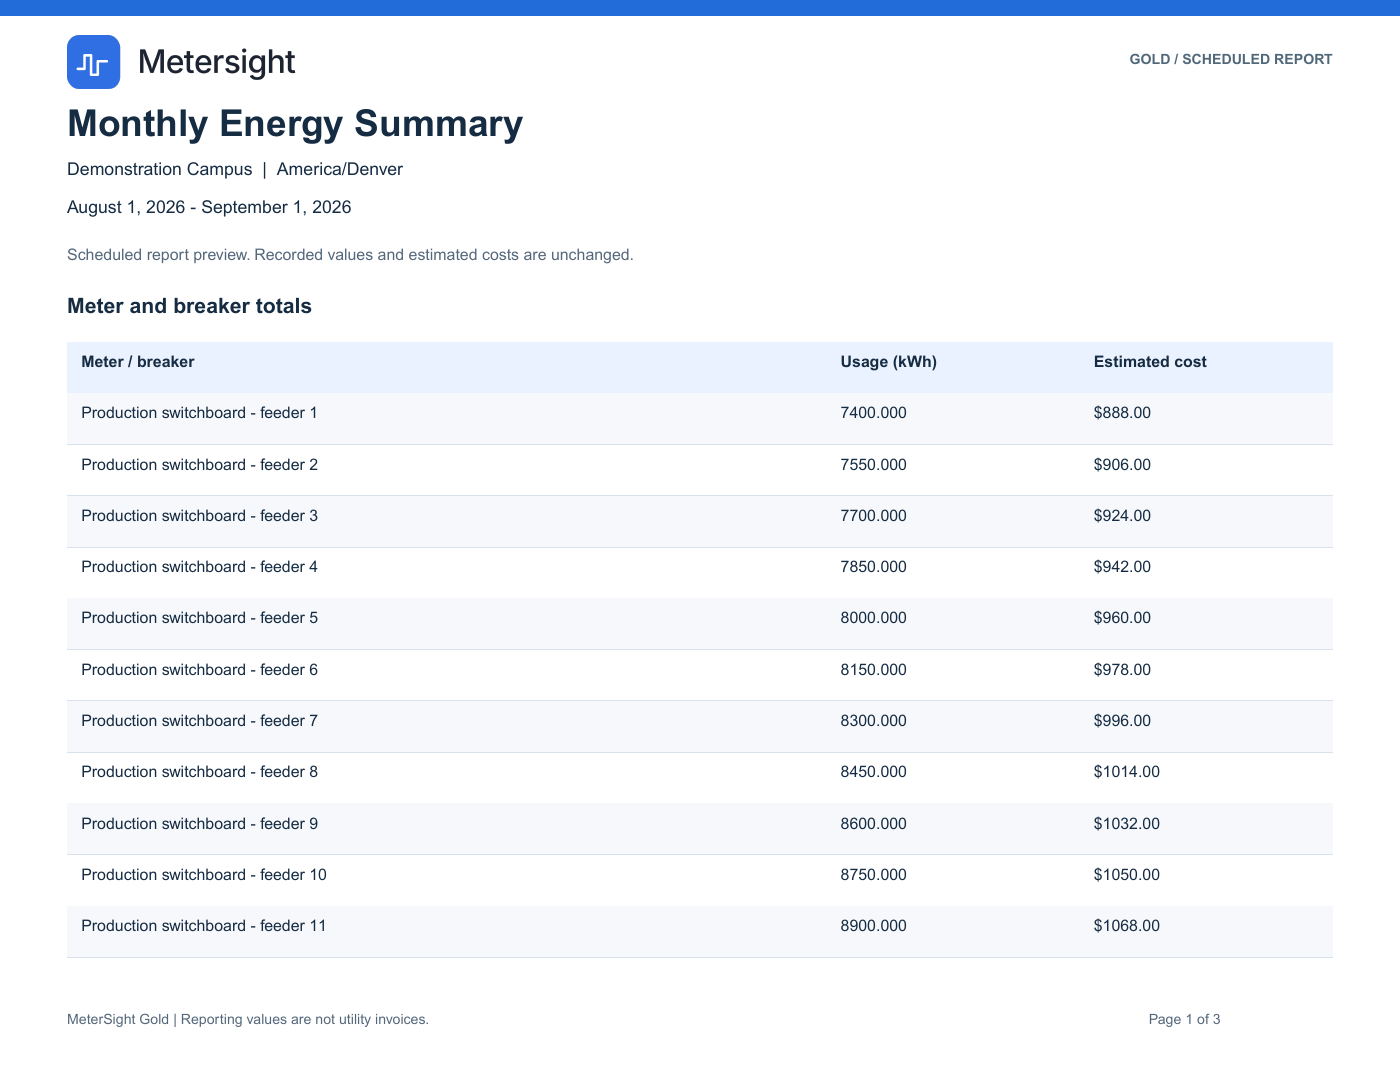Image resolution: width=1400 pixels, height=1082 pixels.
Task: Click the August 1, 2026 date range
Action: [209, 207]
